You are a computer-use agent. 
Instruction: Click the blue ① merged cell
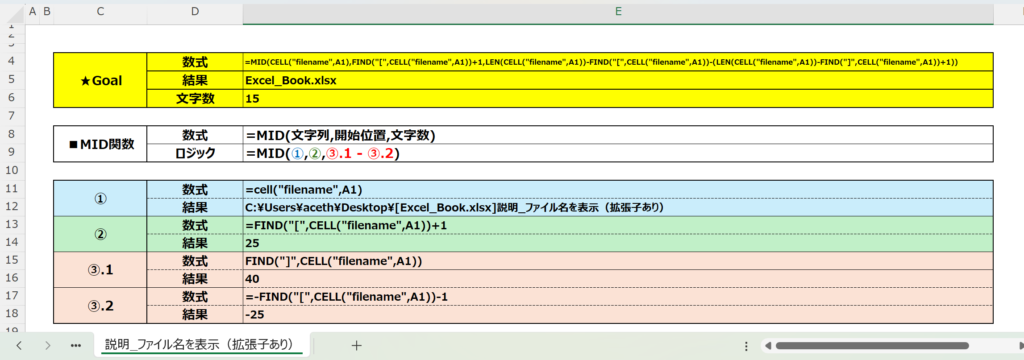coord(100,199)
